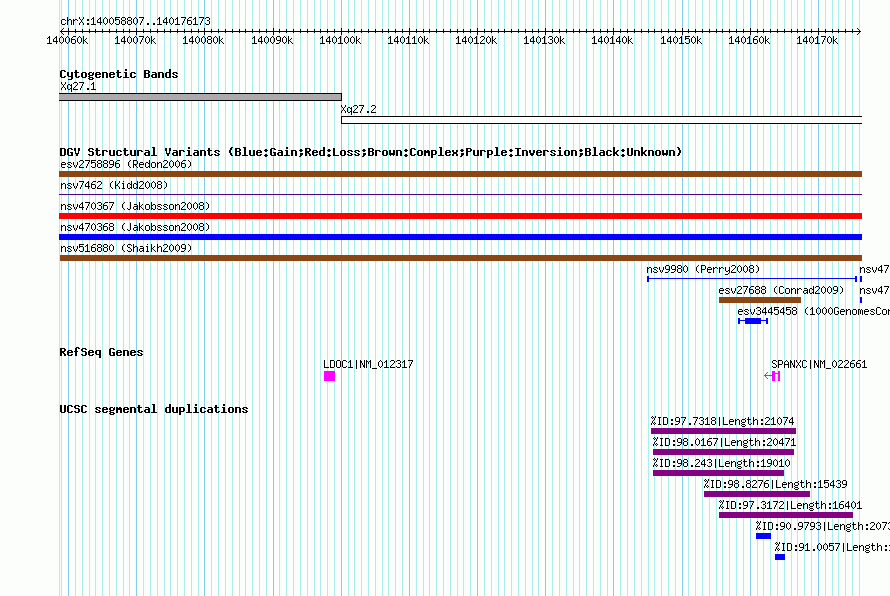Click the 140150k ruler tick label
The width and height of the screenshot is (890, 596).
click(x=681, y=40)
